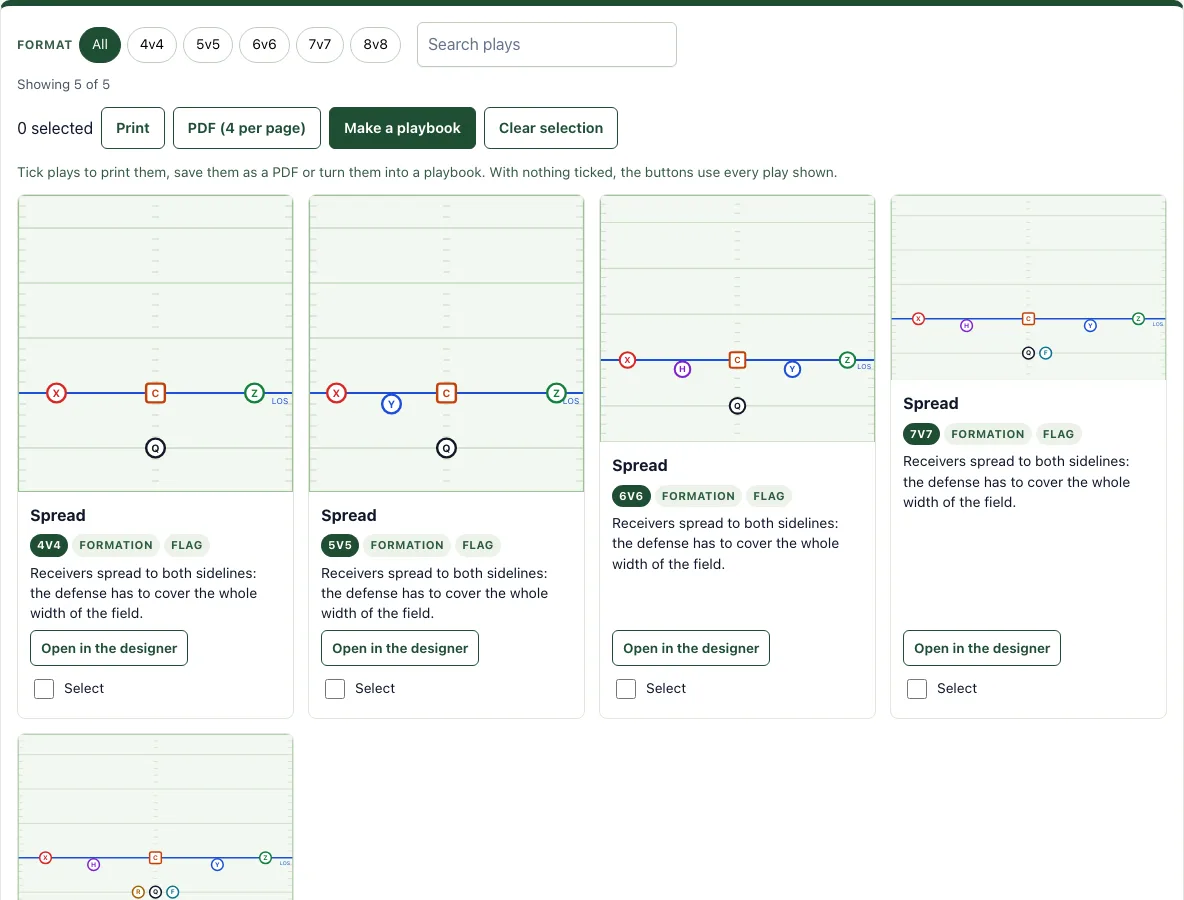
Task: Click the 7V7 badge on the fourth card
Action: point(921,434)
